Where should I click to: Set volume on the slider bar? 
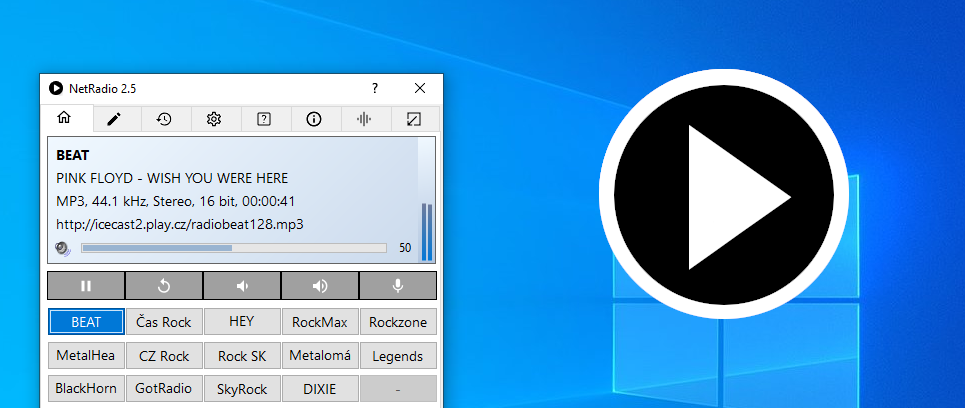234,248
